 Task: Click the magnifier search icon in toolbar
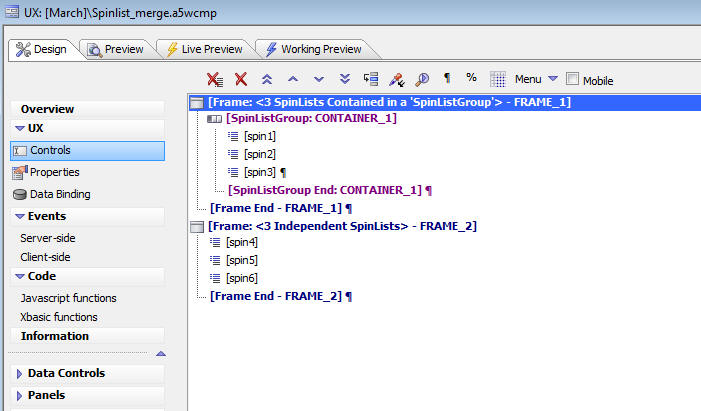[422, 79]
